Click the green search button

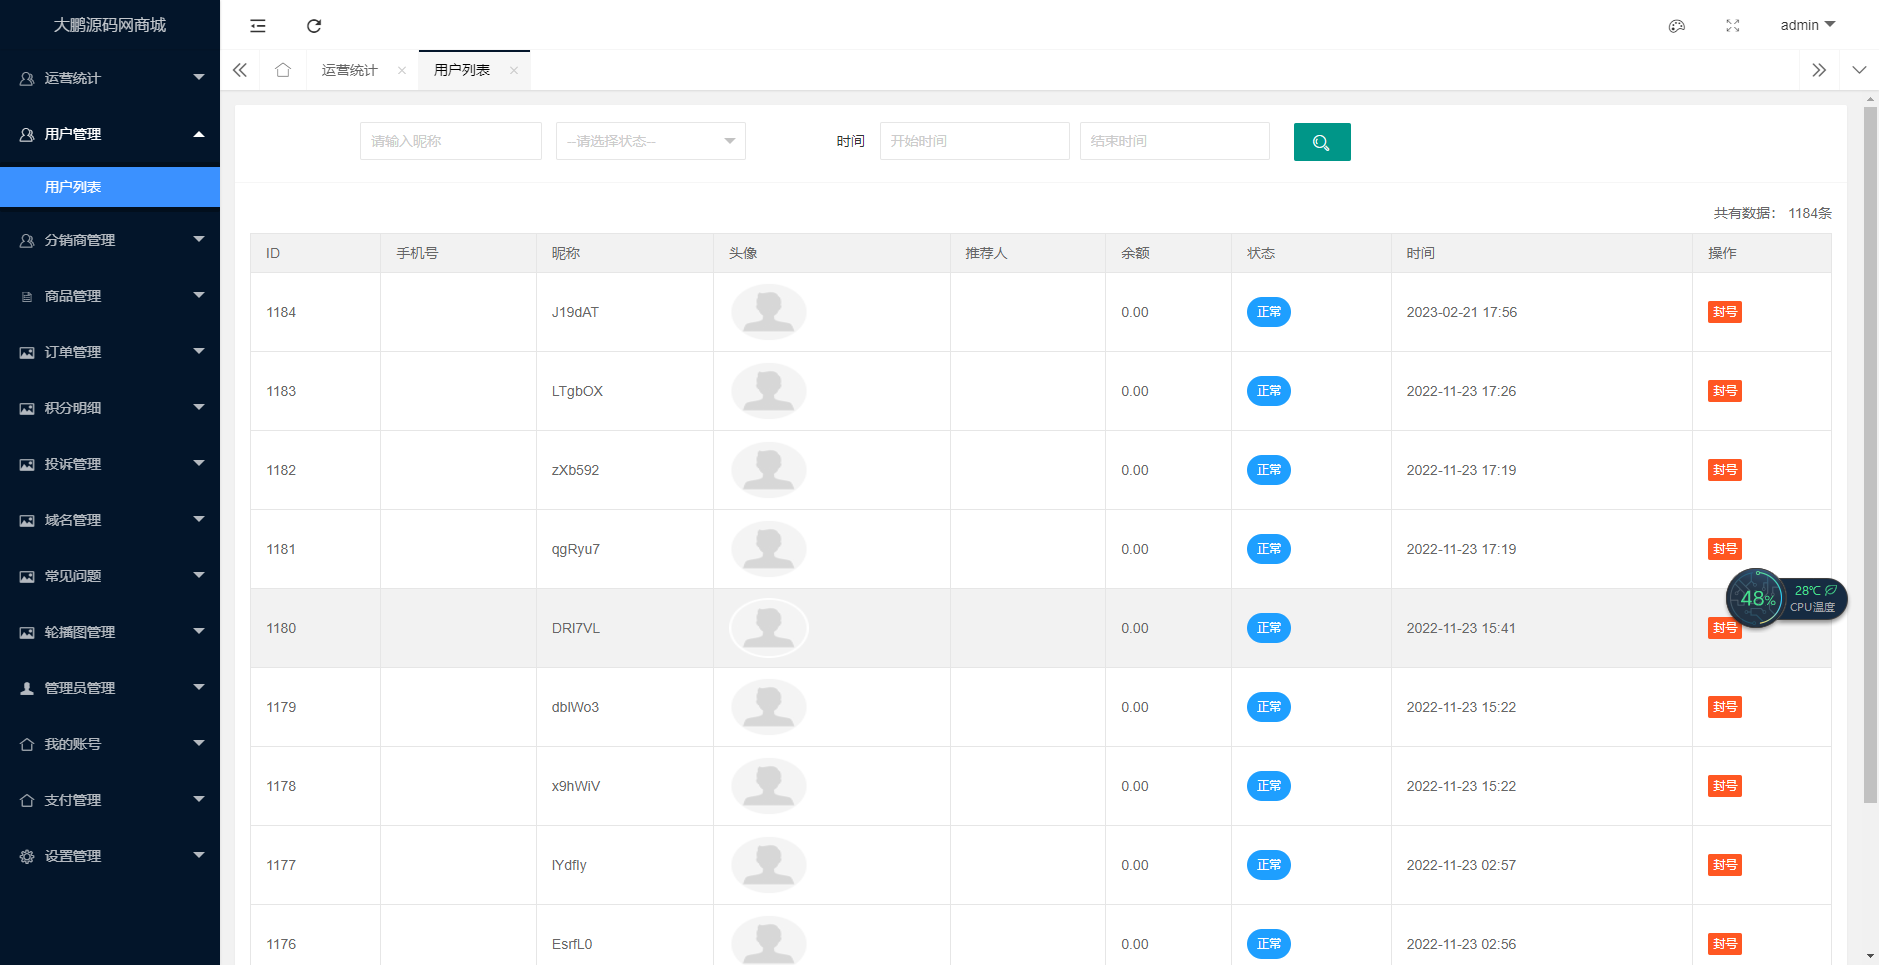[1321, 142]
